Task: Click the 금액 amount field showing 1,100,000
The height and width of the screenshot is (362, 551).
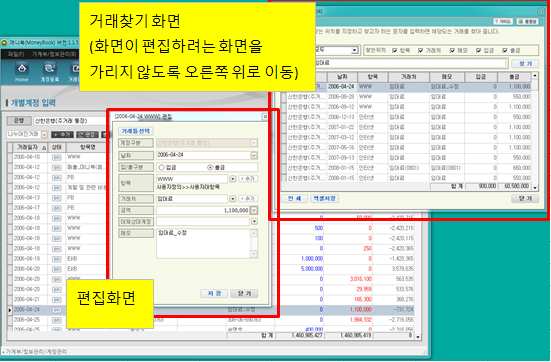Action: coord(203,210)
